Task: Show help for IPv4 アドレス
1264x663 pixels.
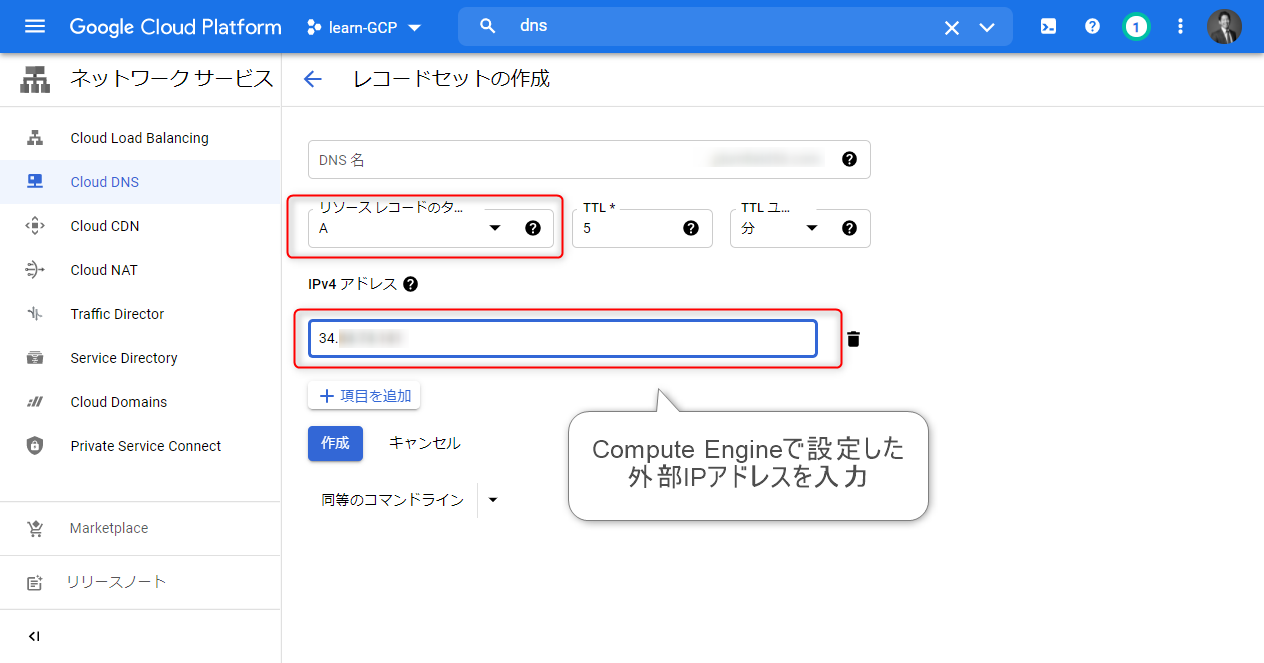Action: pyautogui.click(x=410, y=284)
